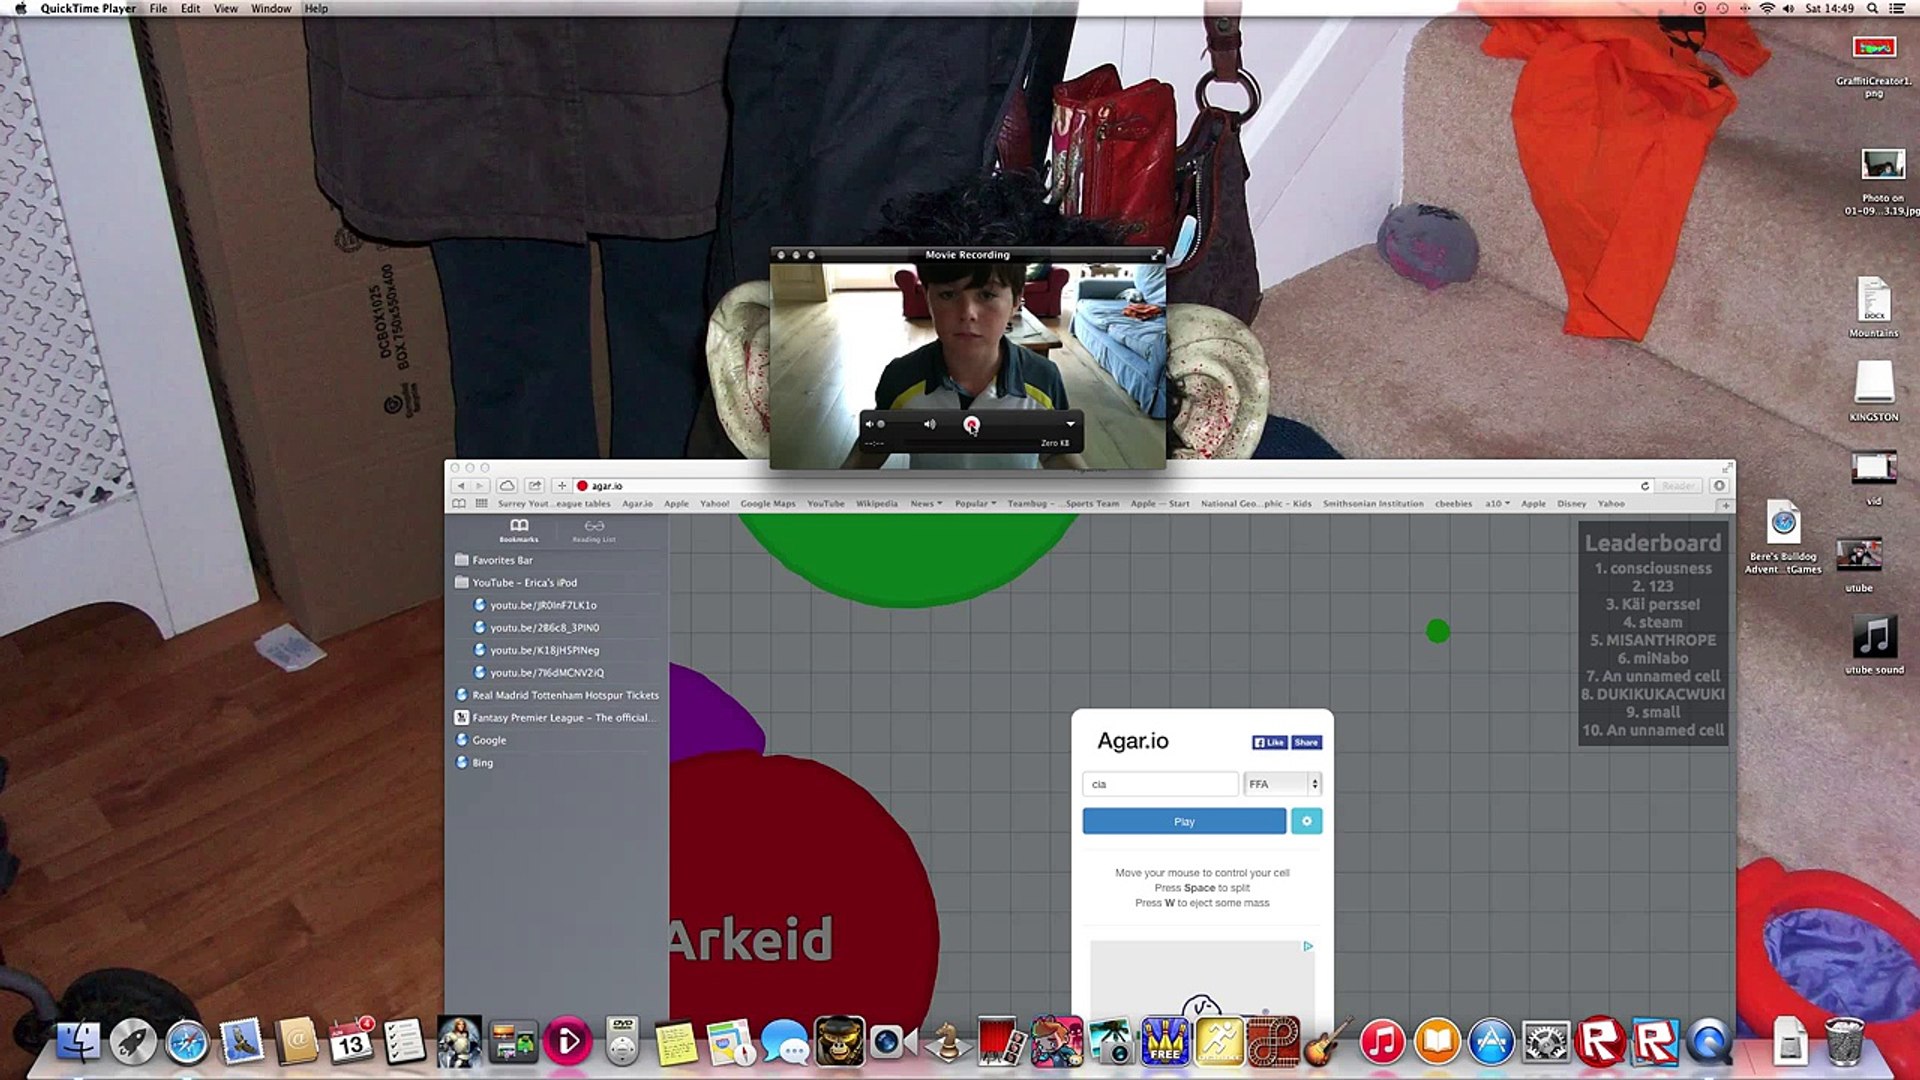Click Wikipedia in the favorites bar
Screen dimensions: 1920x1080
[877, 504]
